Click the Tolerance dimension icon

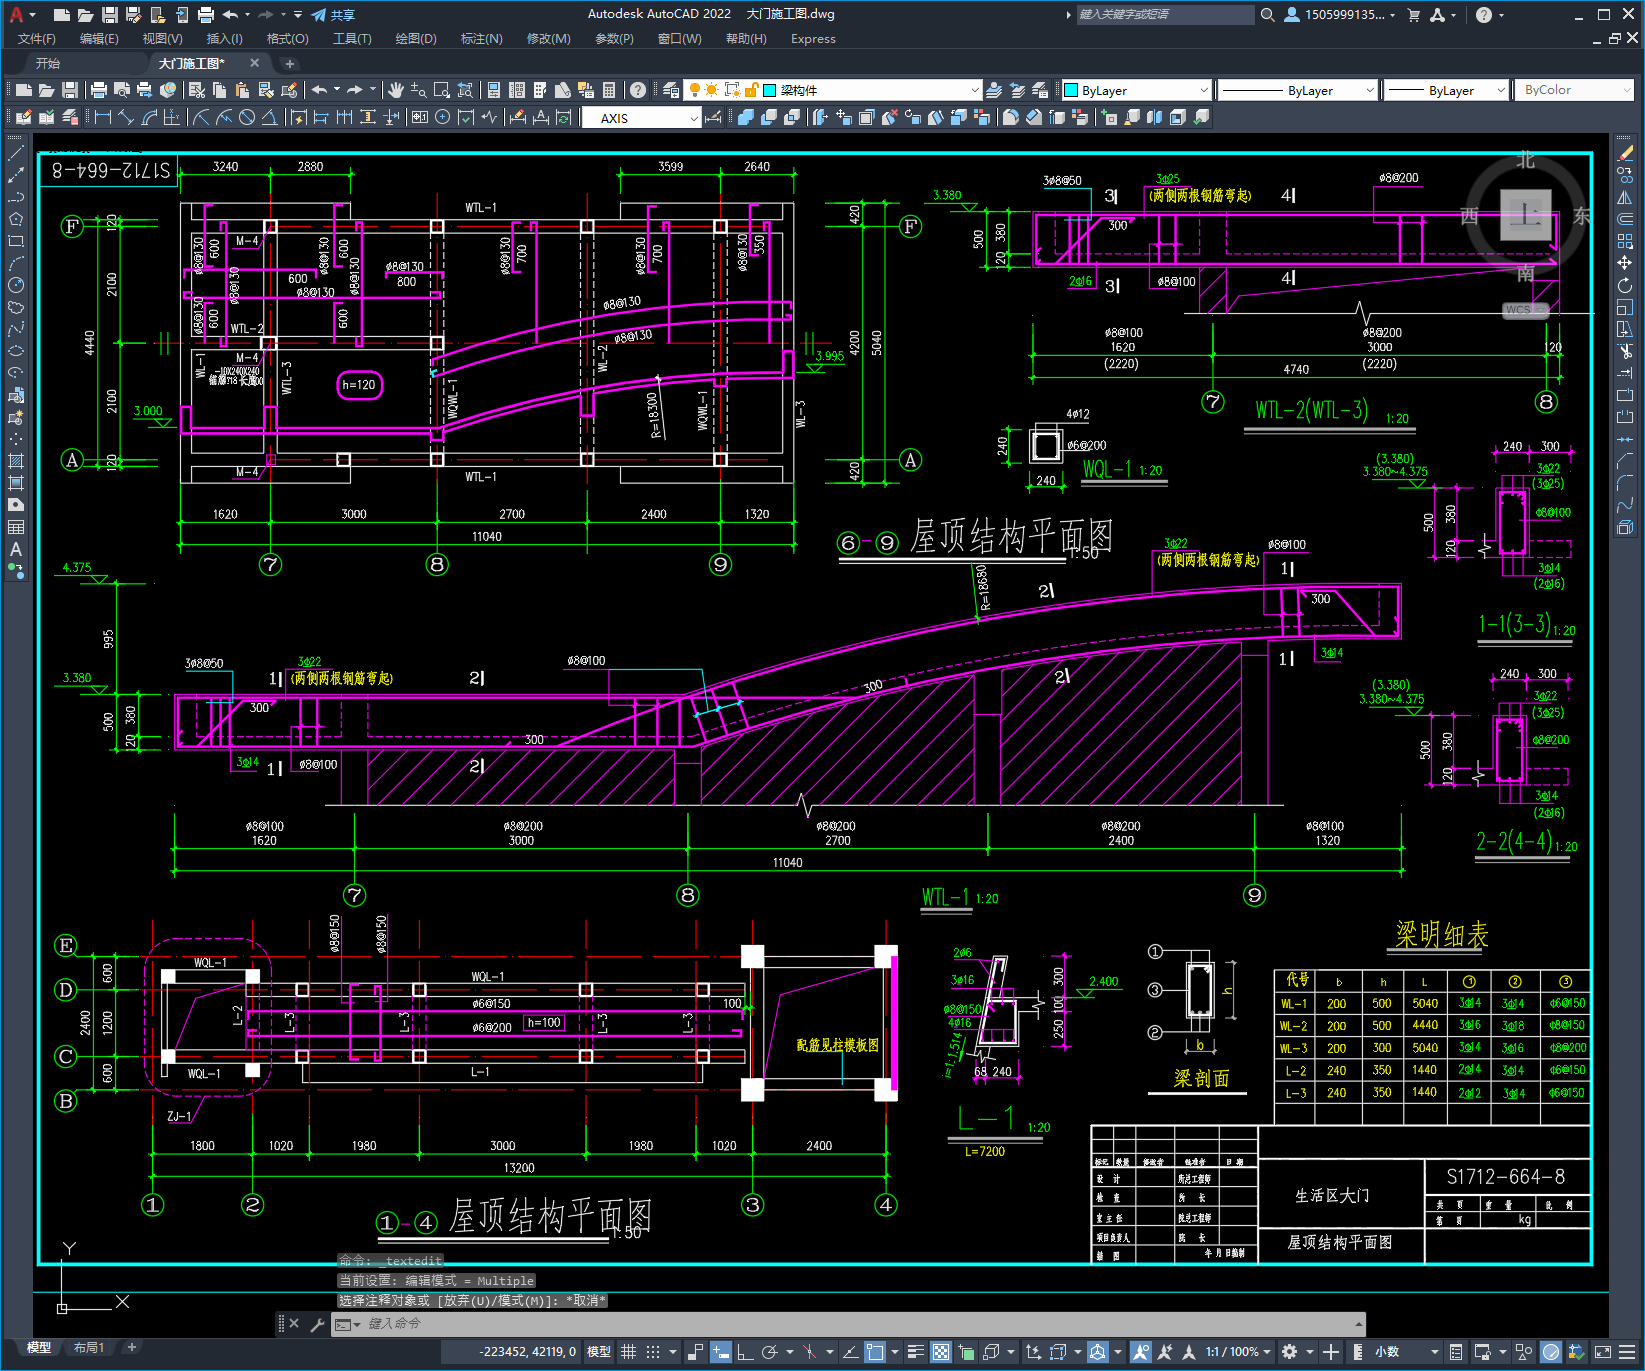[419, 117]
